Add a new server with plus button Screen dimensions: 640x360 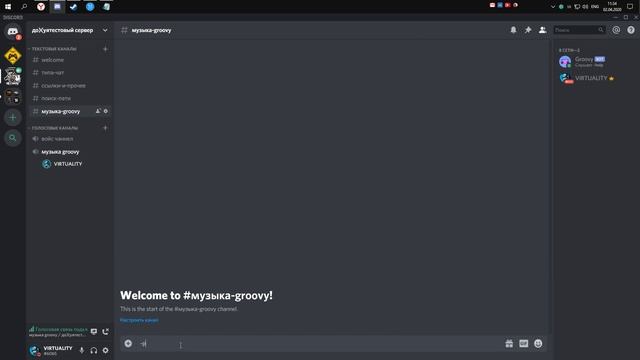click(13, 118)
